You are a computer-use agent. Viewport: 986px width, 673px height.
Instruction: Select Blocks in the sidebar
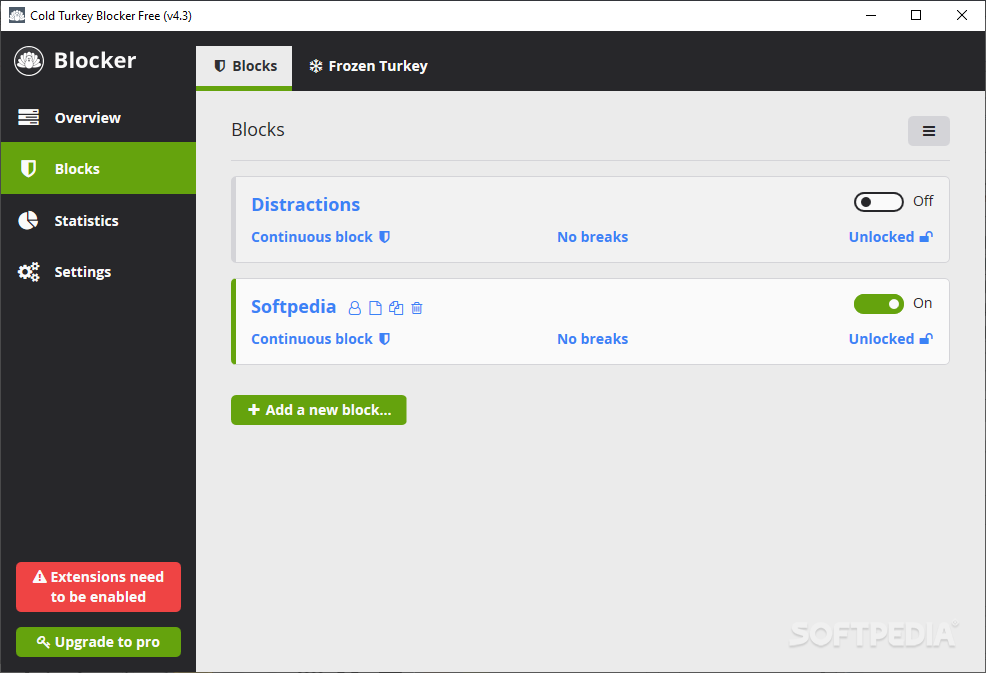(98, 169)
